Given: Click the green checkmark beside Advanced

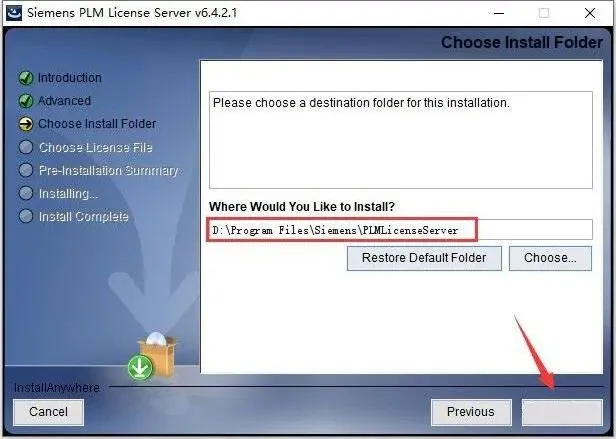Looking at the screenshot, I should click(x=26, y=101).
